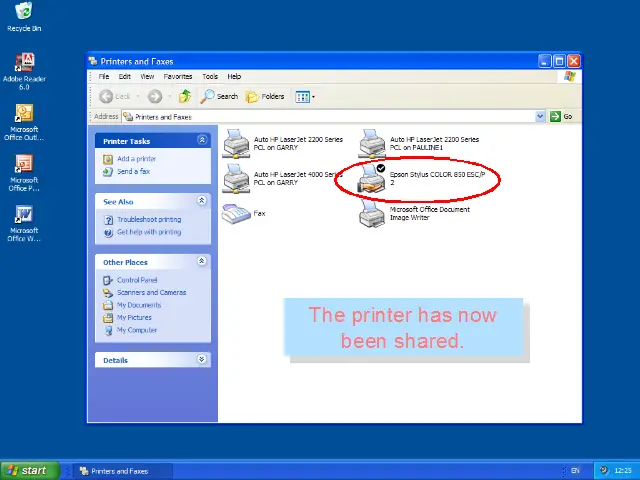Click the Windows Start button
This screenshot has width=640, height=480.
click(x=30, y=471)
